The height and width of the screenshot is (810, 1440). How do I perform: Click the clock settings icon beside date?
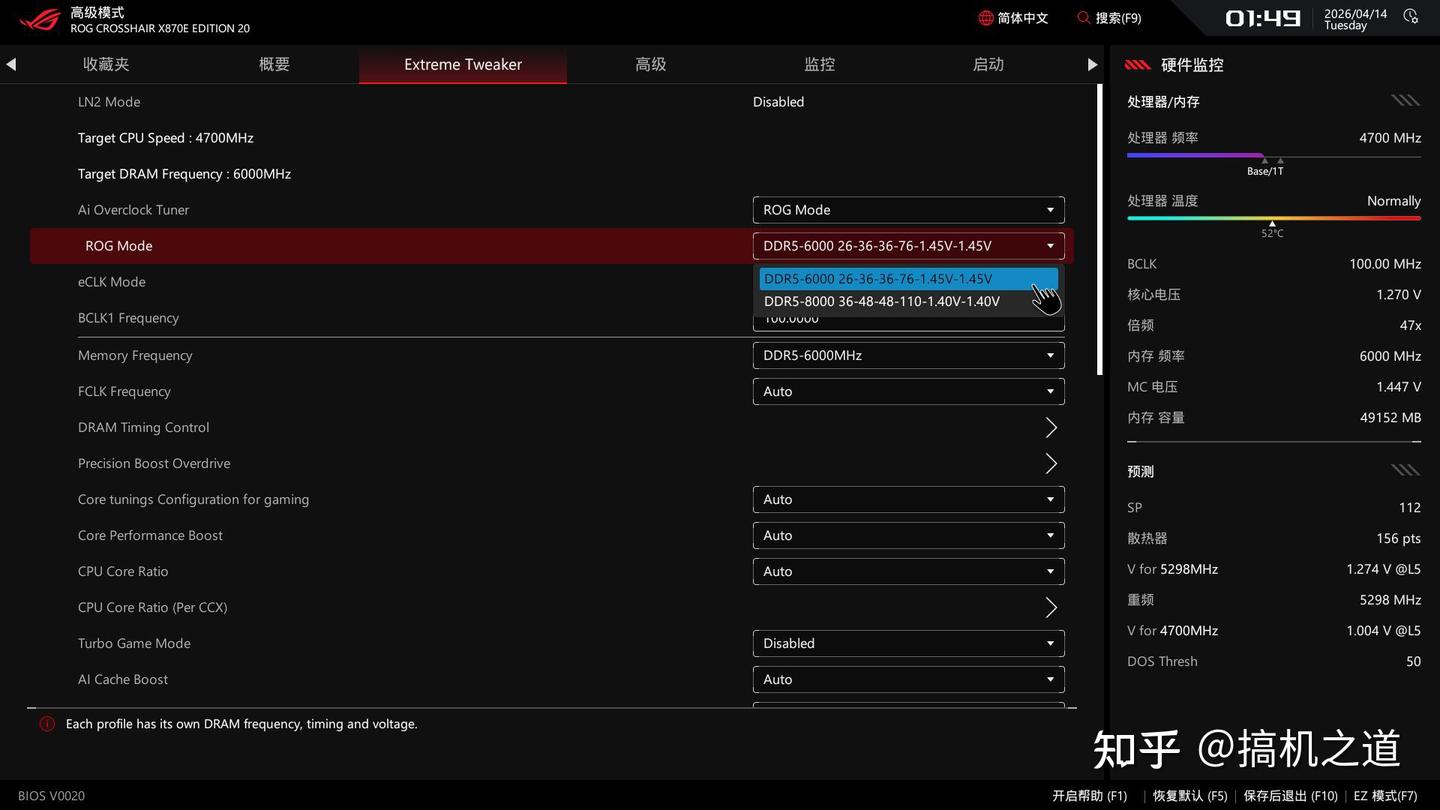[1411, 17]
